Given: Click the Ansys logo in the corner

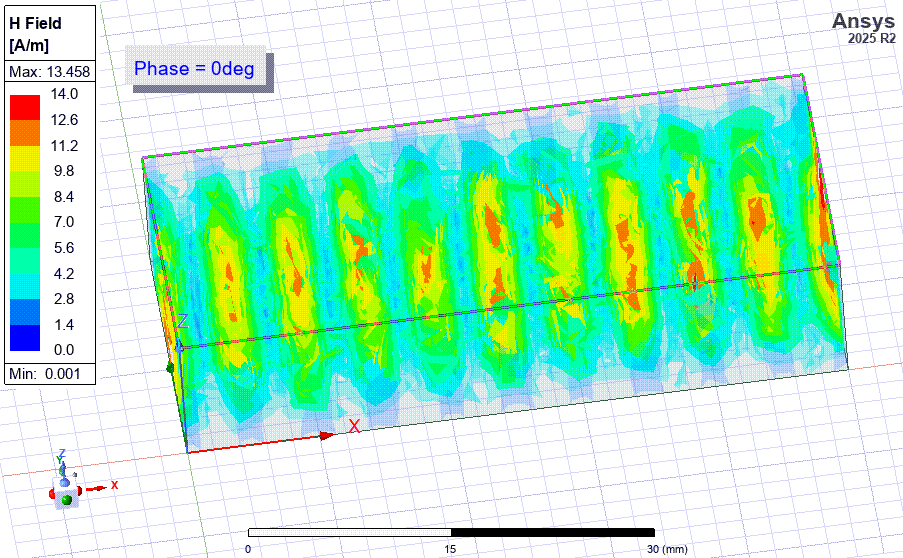Looking at the screenshot, I should (864, 22).
